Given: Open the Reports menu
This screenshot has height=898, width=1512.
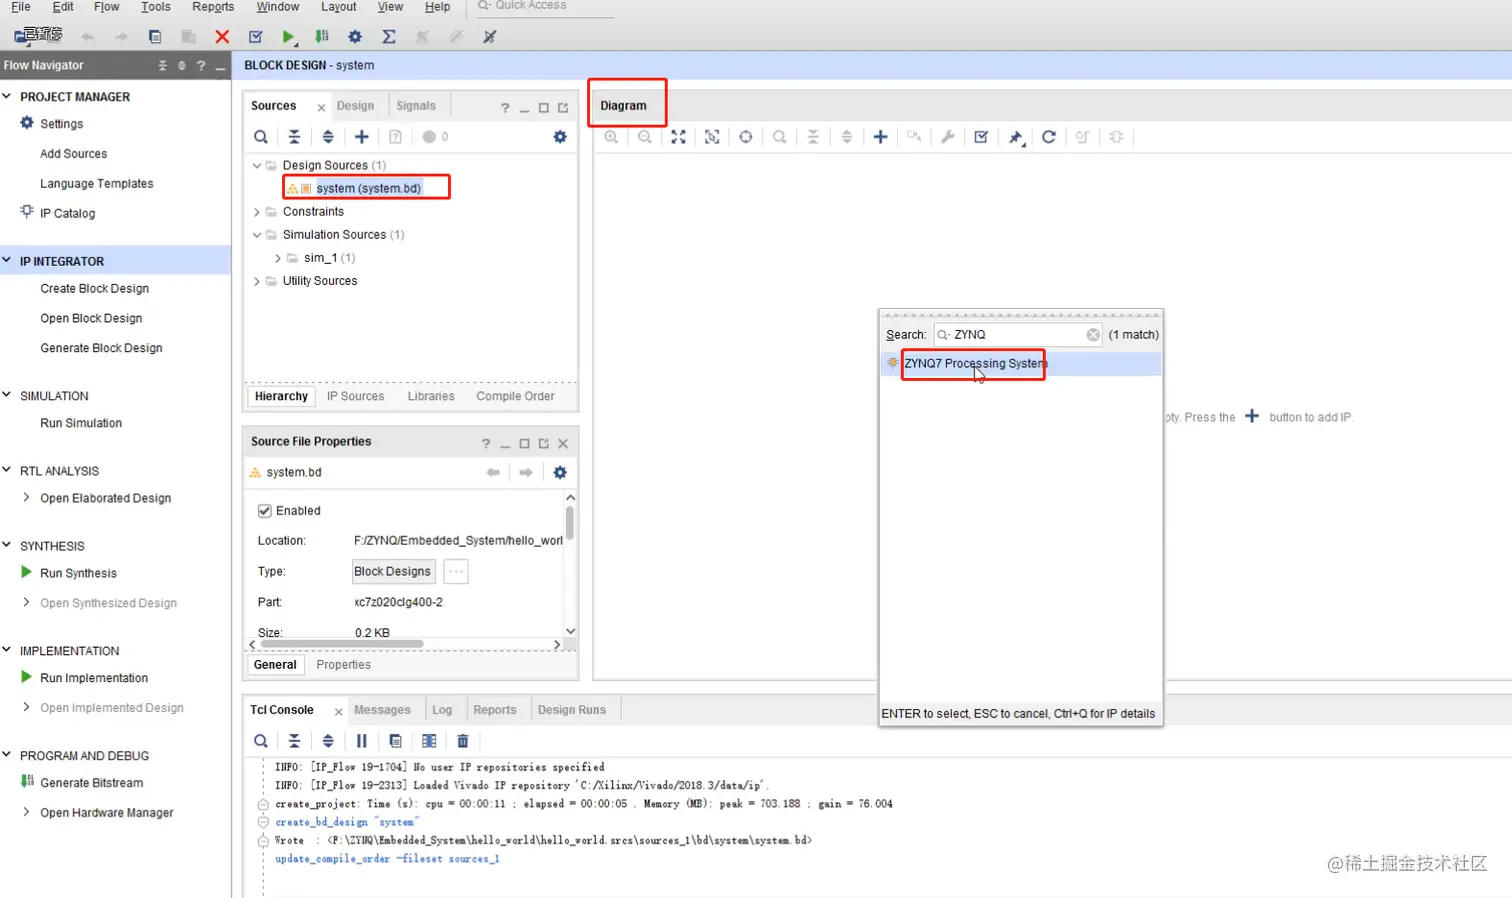Looking at the screenshot, I should 213,7.
